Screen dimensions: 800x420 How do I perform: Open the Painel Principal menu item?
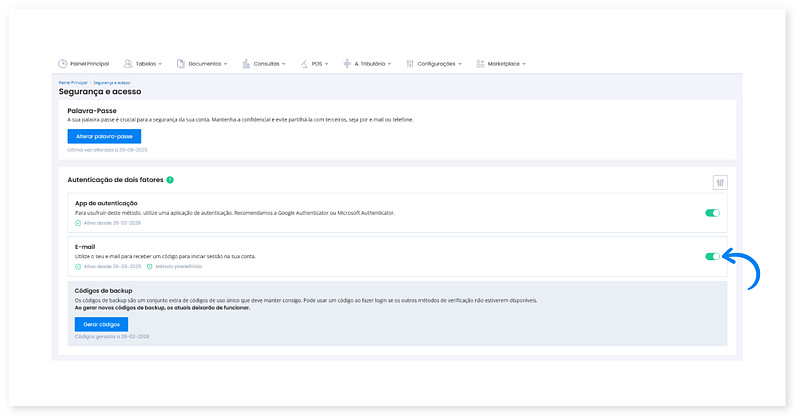click(x=84, y=64)
